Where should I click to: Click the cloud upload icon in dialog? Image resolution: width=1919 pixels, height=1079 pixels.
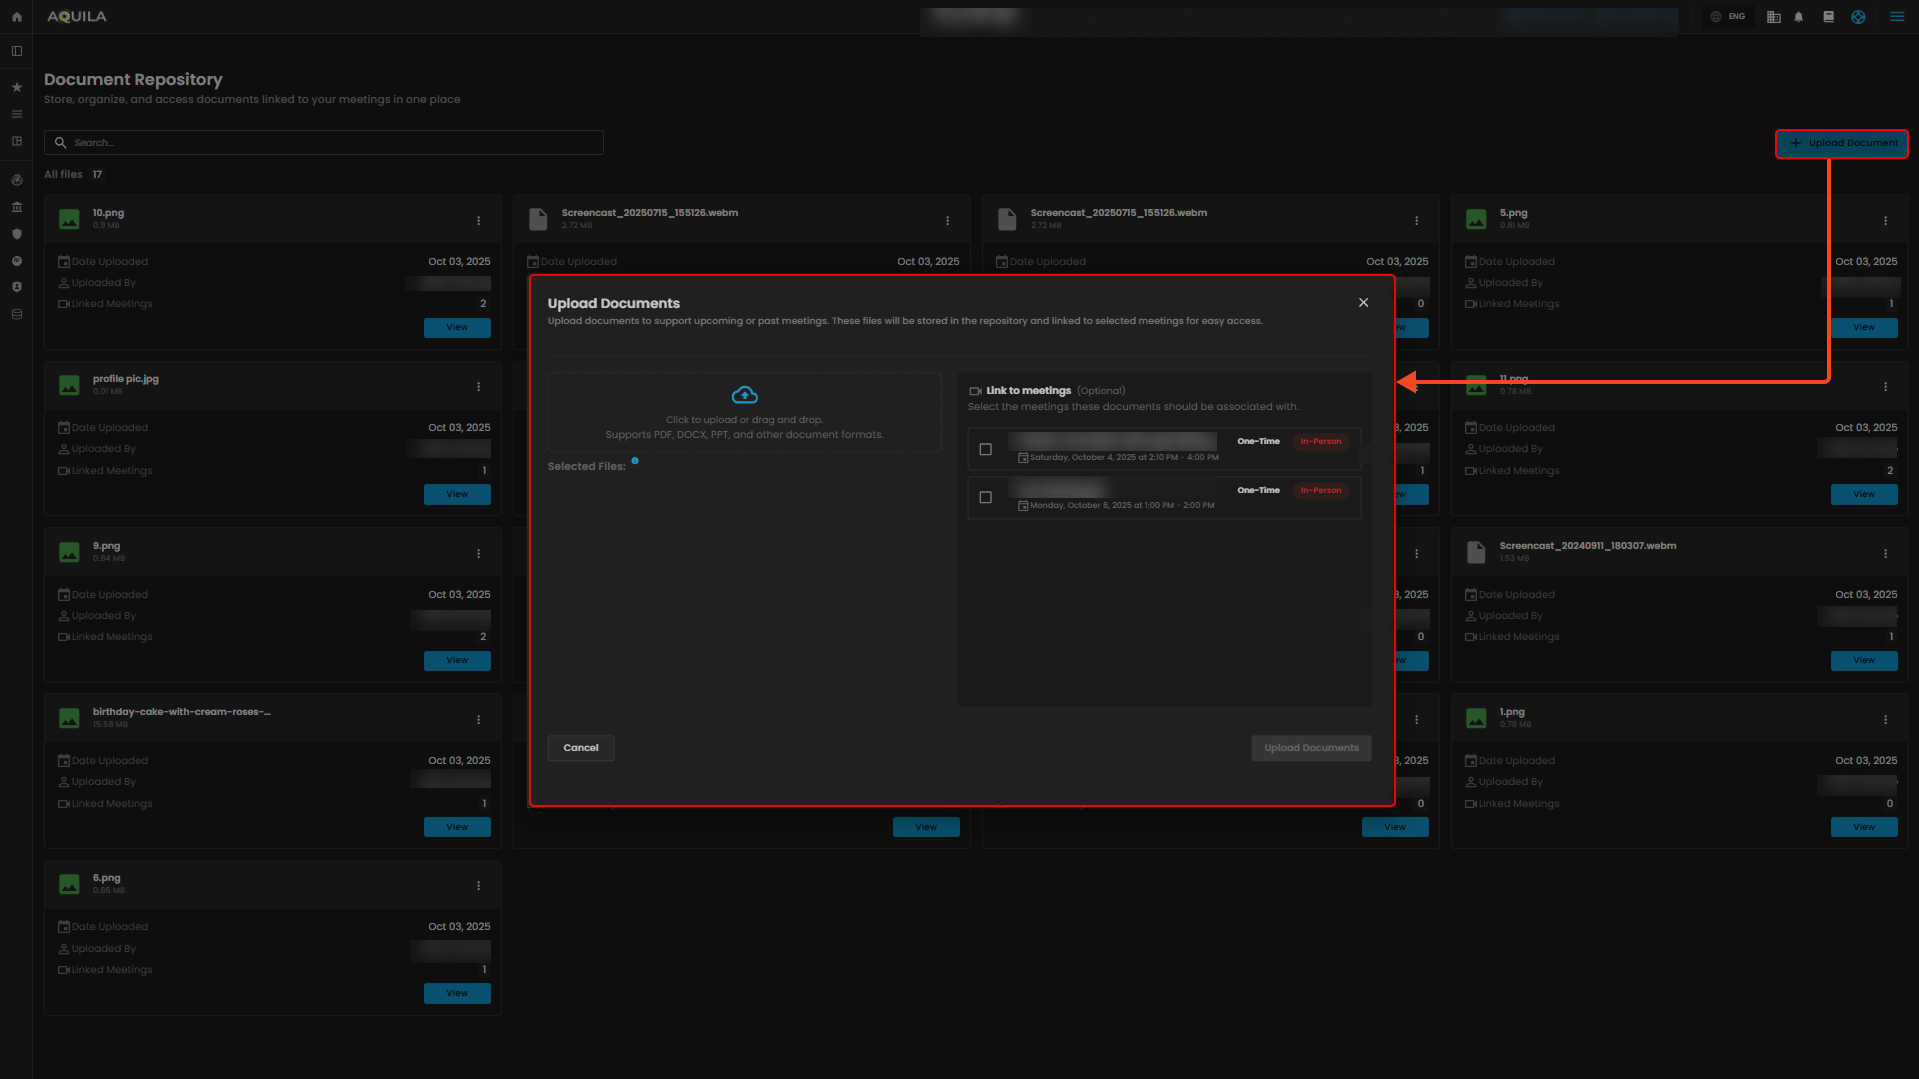tap(744, 395)
